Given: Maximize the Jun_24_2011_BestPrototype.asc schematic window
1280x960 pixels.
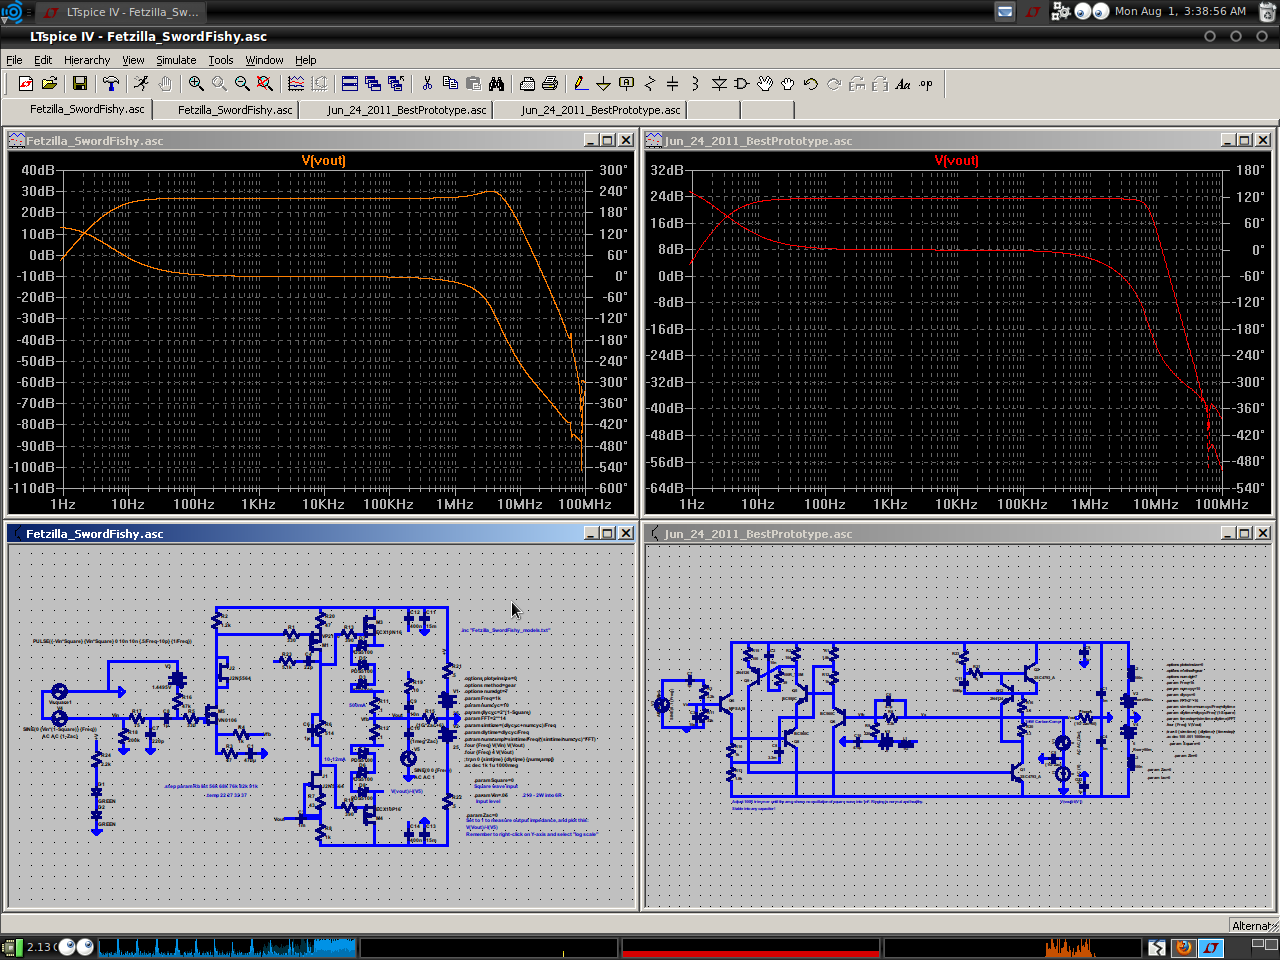Looking at the screenshot, I should (1245, 533).
